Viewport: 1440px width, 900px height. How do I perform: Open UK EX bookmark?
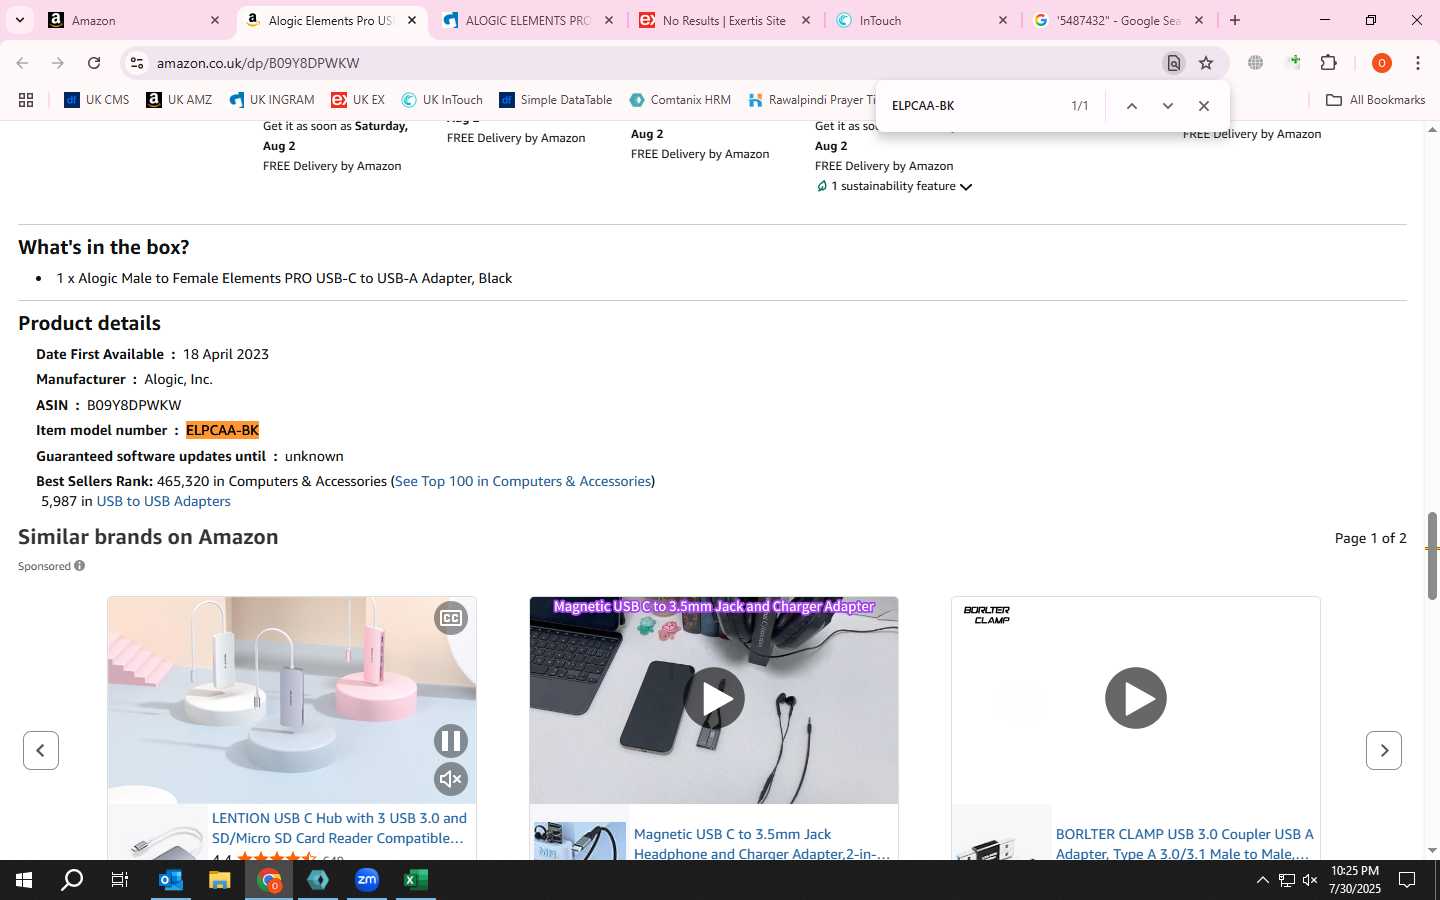pyautogui.click(x=358, y=100)
